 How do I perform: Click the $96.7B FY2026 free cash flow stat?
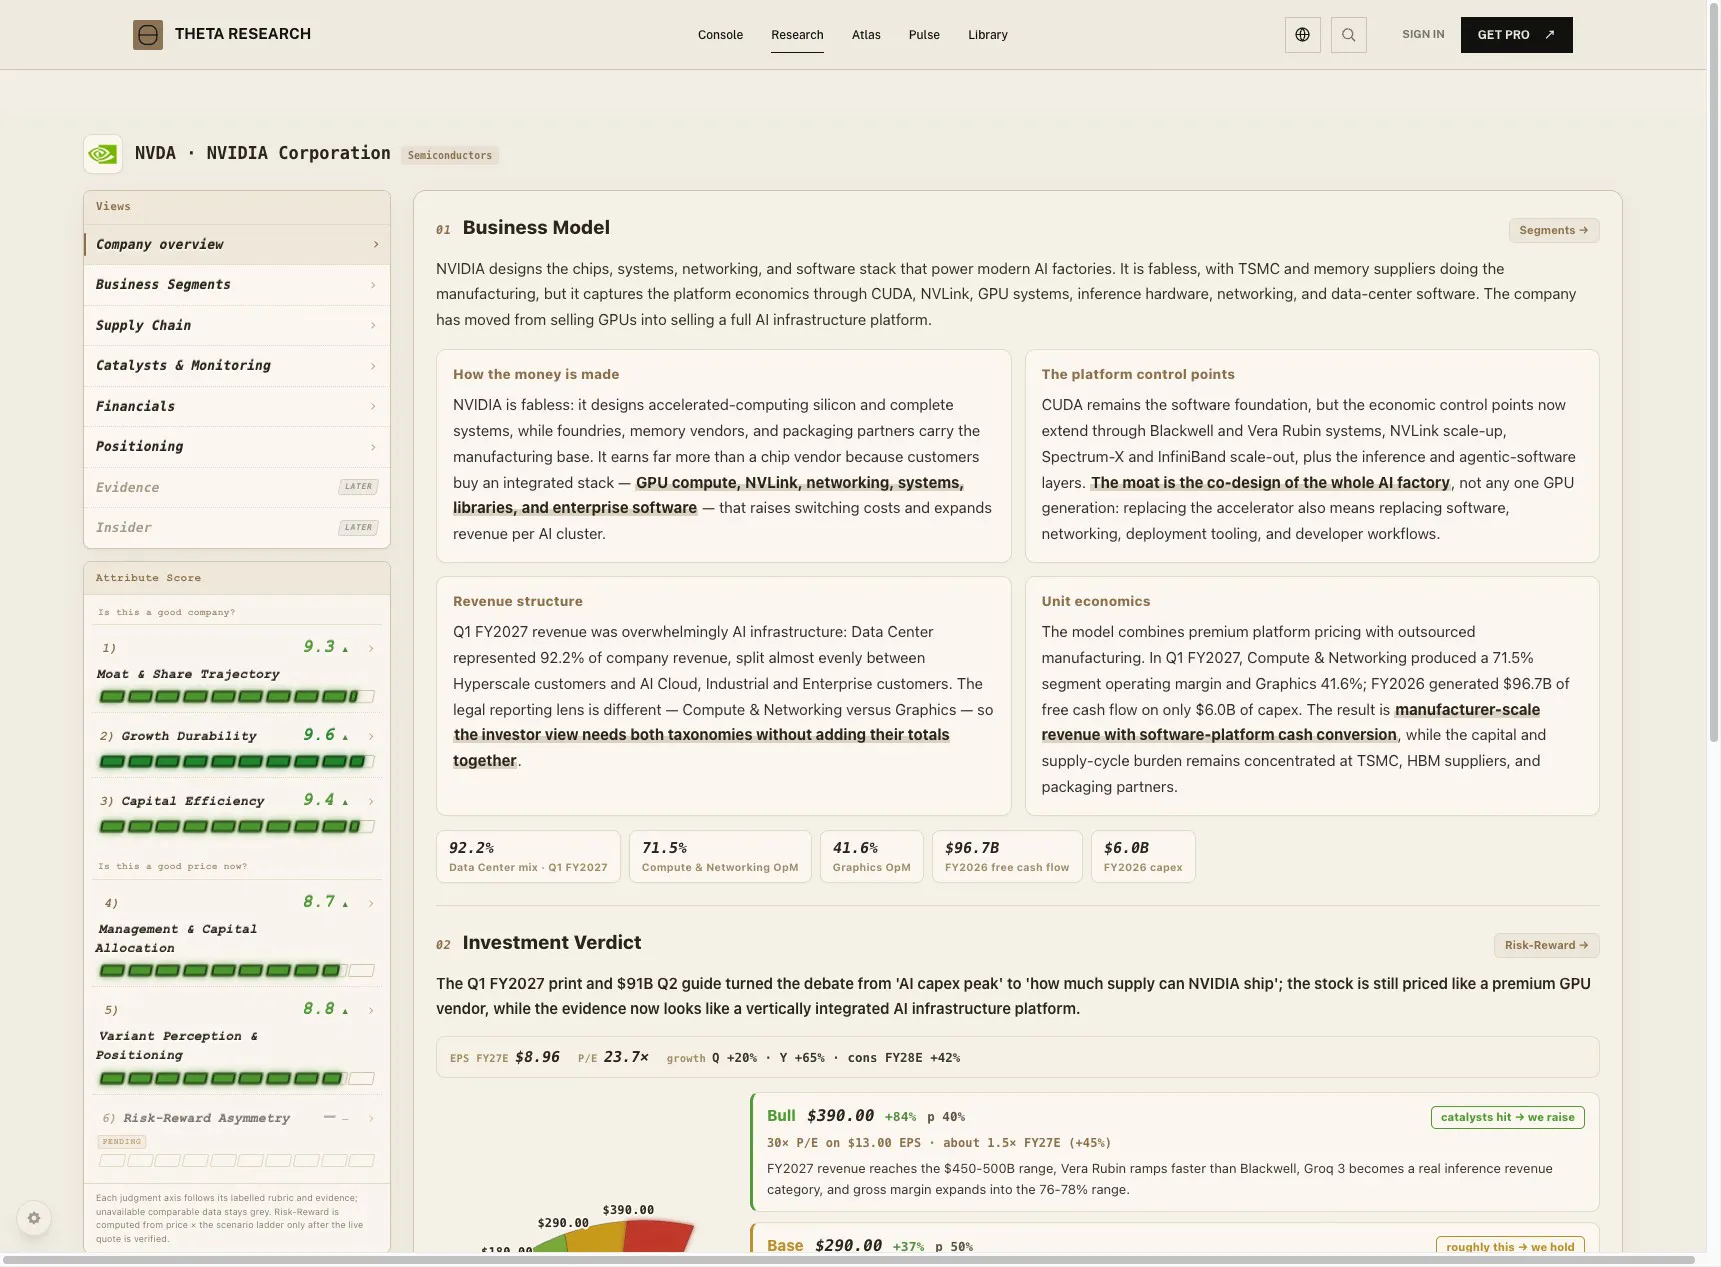click(x=1007, y=857)
